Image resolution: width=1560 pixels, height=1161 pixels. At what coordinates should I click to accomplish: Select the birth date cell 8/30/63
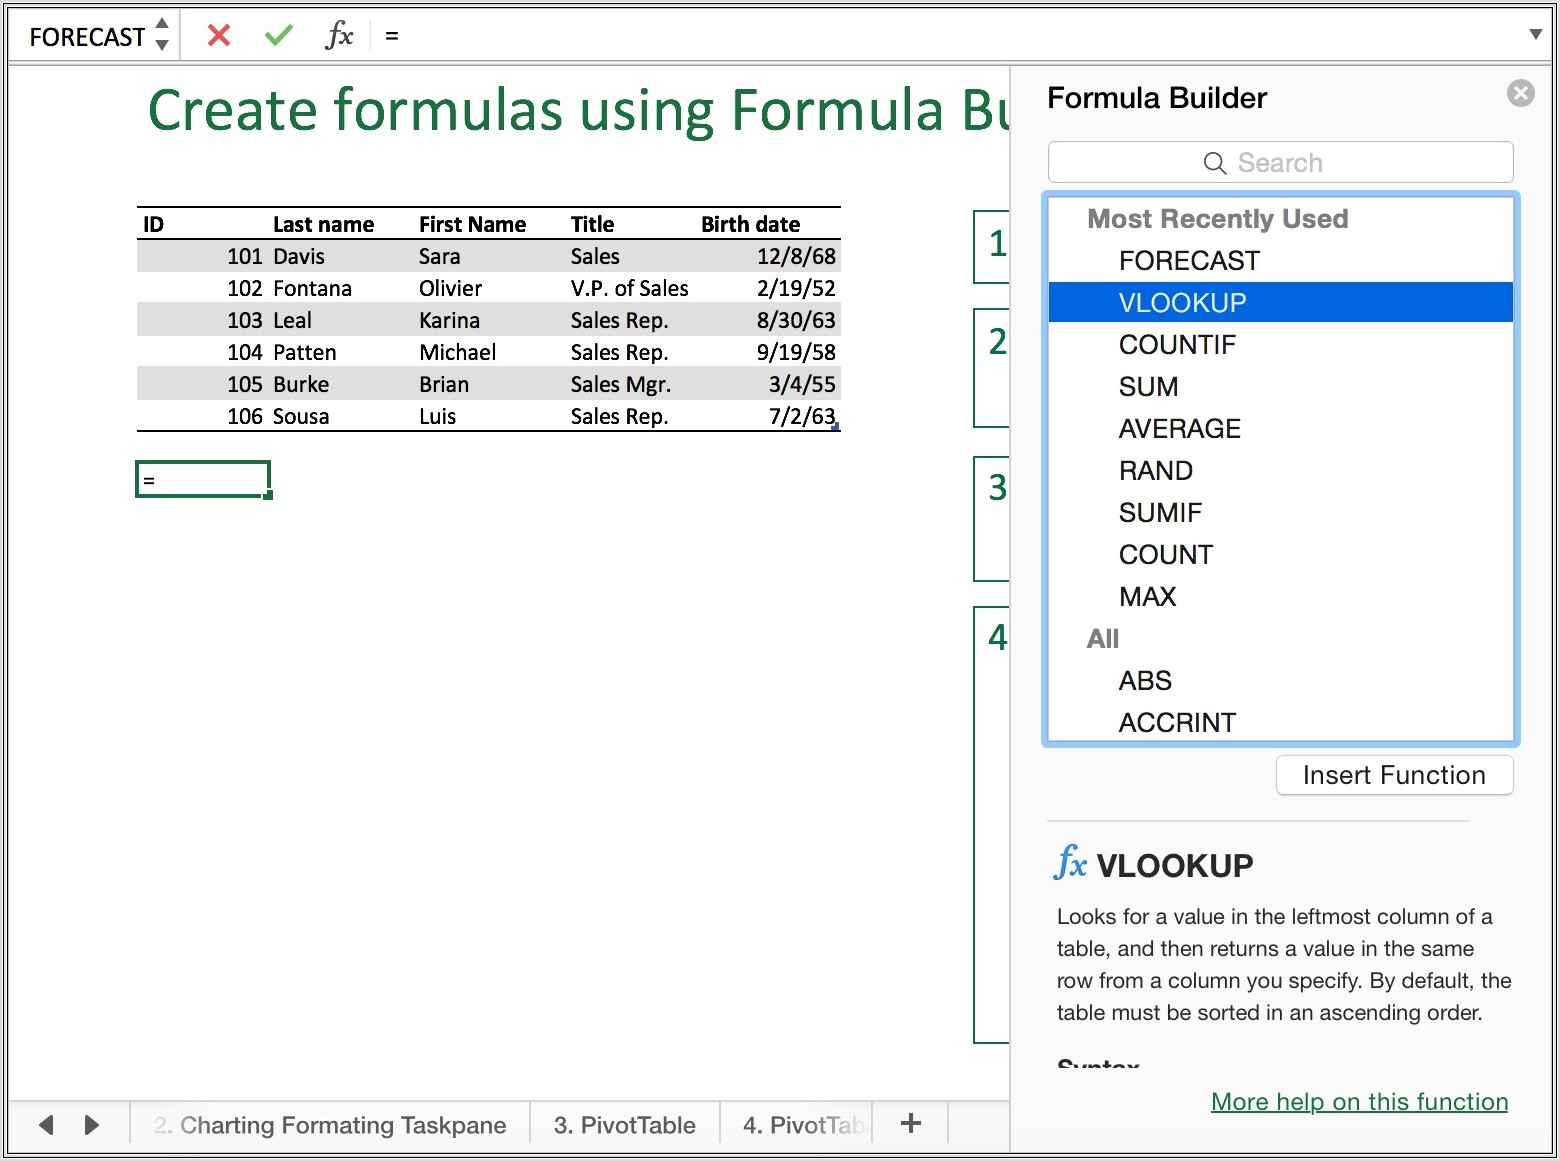pyautogui.click(x=796, y=320)
